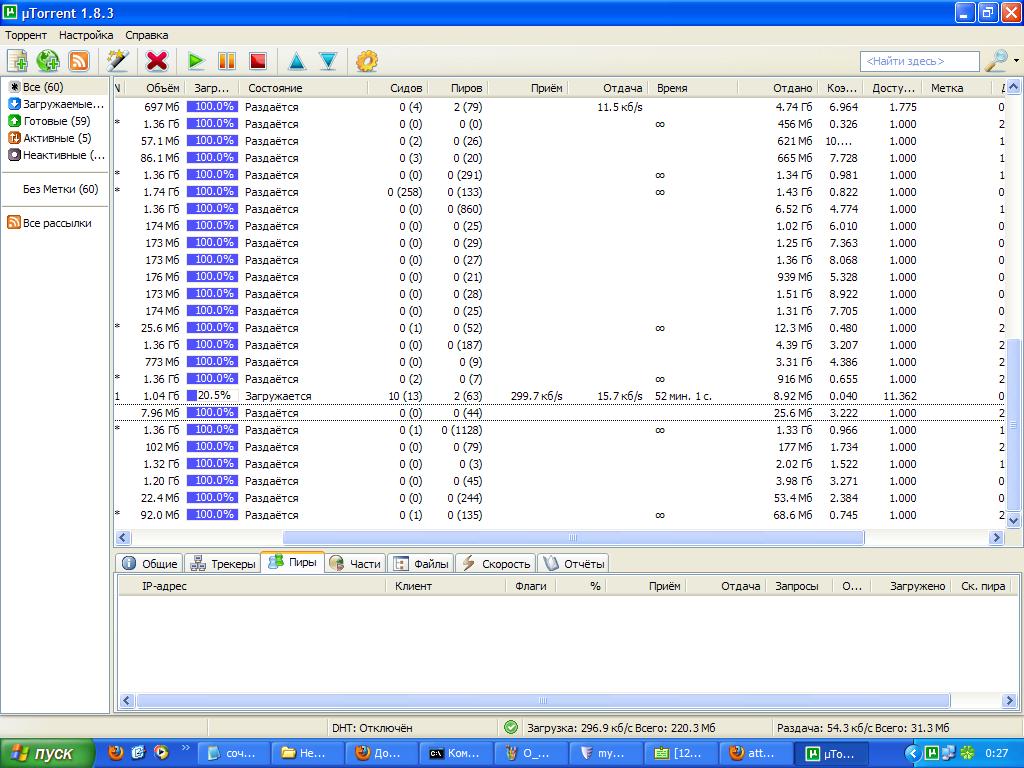Start torrent with the green play icon
Screen dimensions: 1024x768
[x=196, y=61]
